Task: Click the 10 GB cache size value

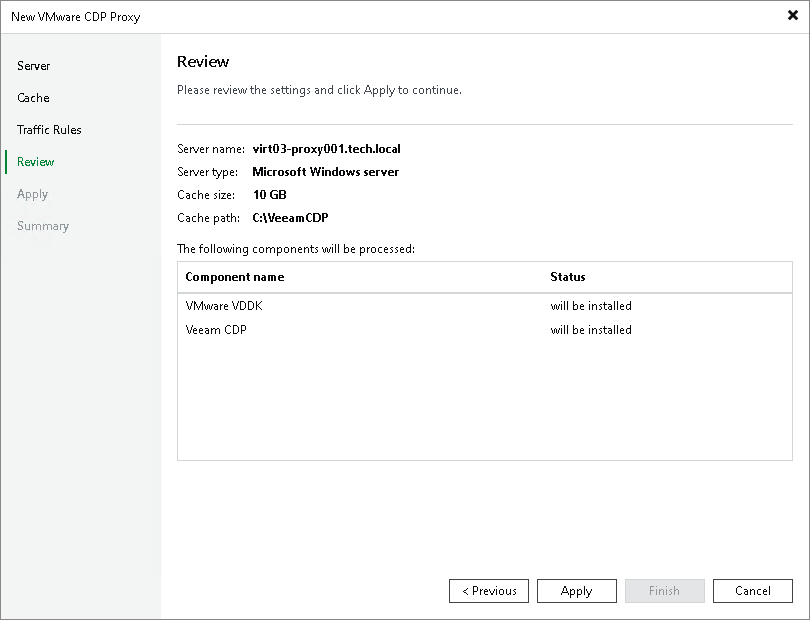Action: [x=270, y=195]
